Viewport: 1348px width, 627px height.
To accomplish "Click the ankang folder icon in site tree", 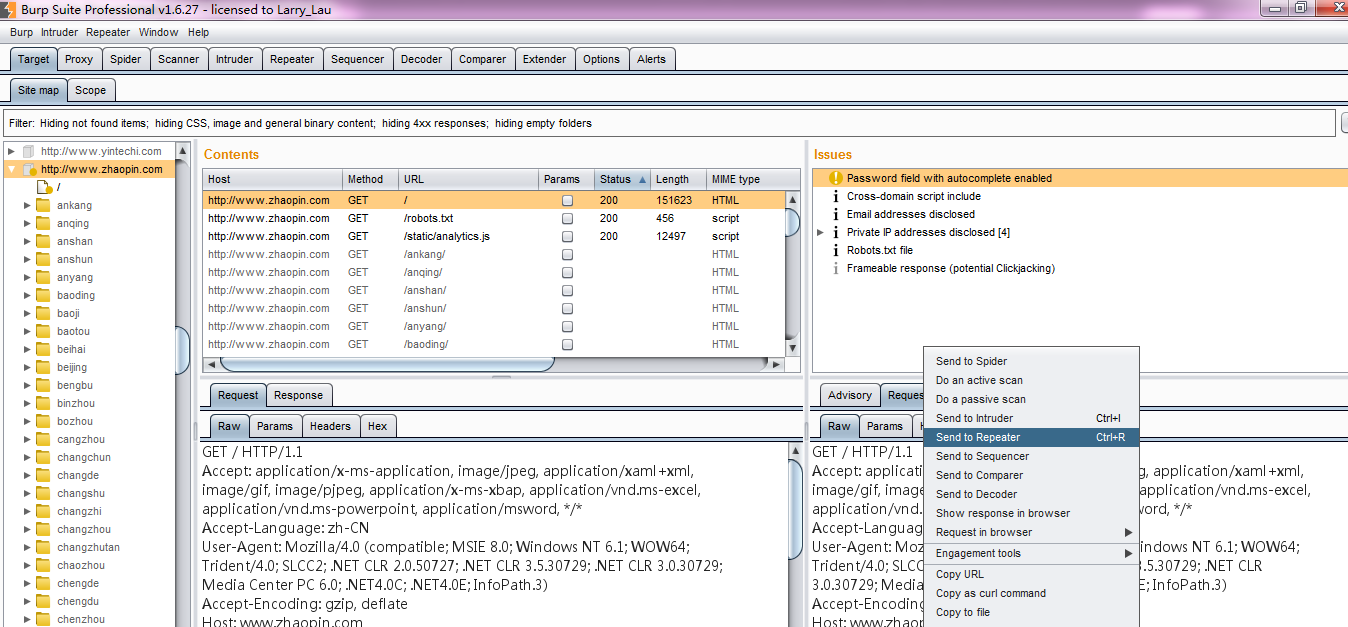I will [x=43, y=205].
